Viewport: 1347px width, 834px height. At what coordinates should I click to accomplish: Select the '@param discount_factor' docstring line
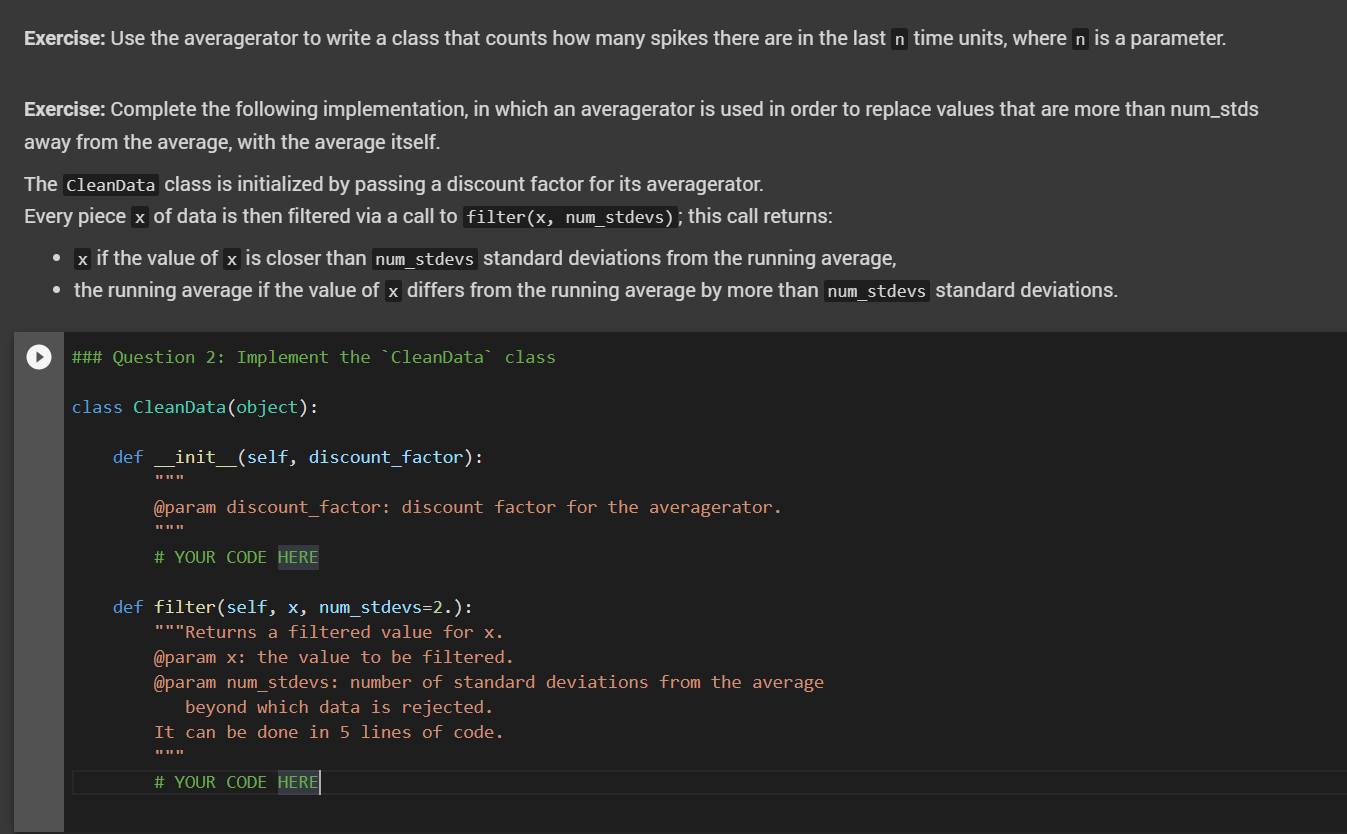coord(468,507)
